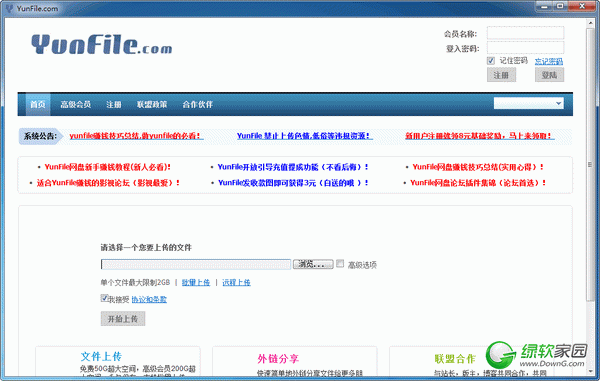Minimize the YunFile window
This screenshot has height=381, width=600.
coord(545,6)
